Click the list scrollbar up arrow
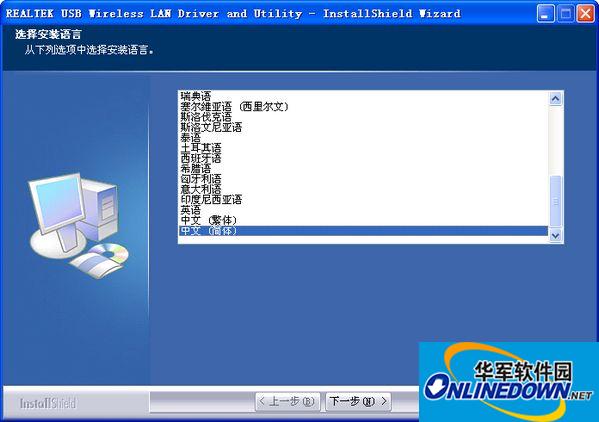This screenshot has width=599, height=422. pyautogui.click(x=555, y=99)
